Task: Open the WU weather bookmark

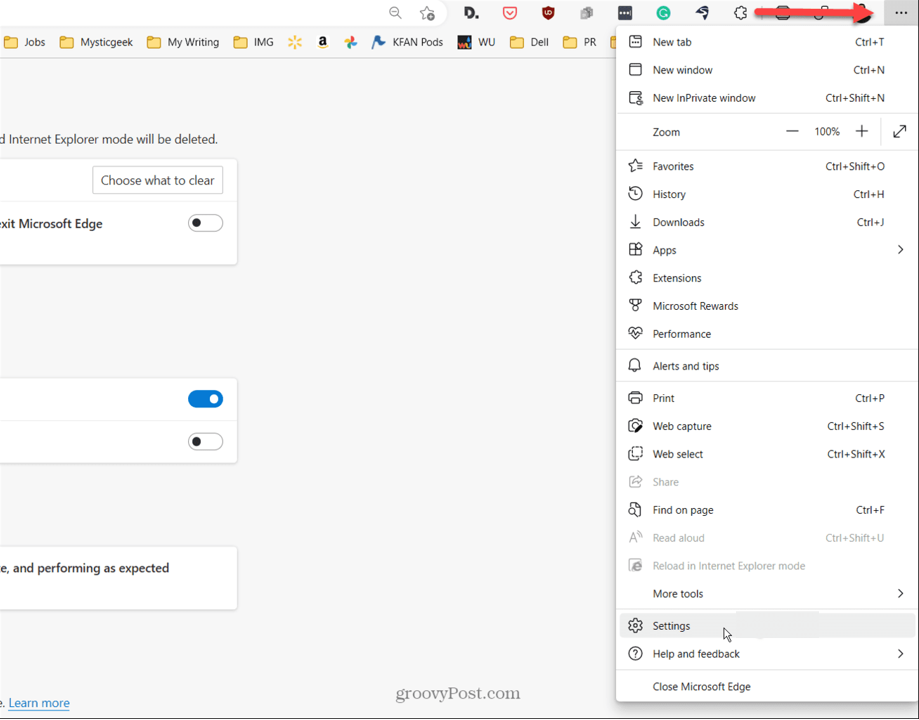Action: (476, 42)
